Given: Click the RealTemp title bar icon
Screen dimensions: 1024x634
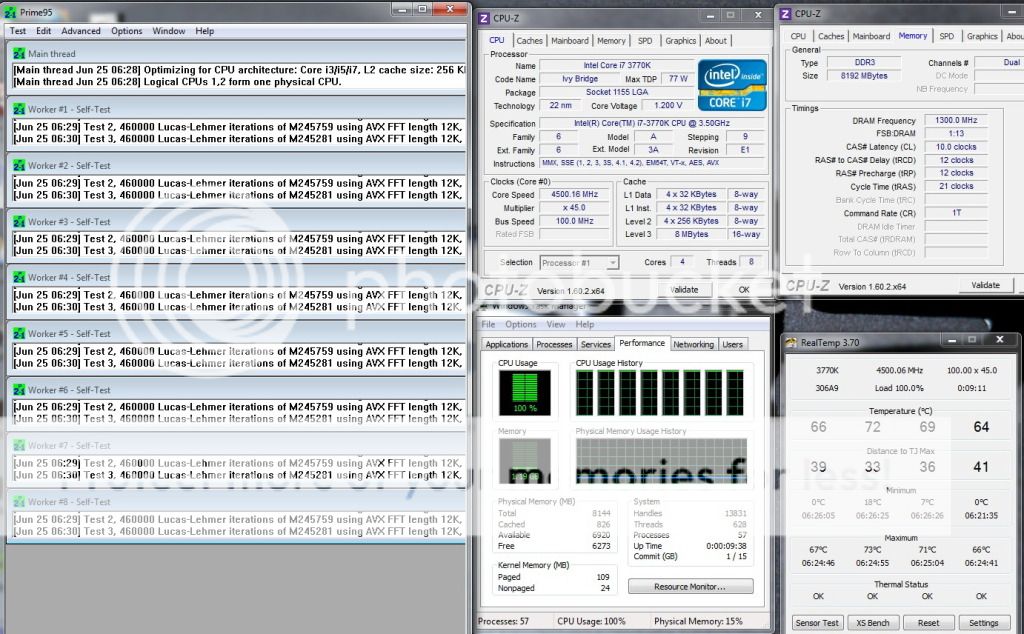Looking at the screenshot, I should [x=791, y=343].
